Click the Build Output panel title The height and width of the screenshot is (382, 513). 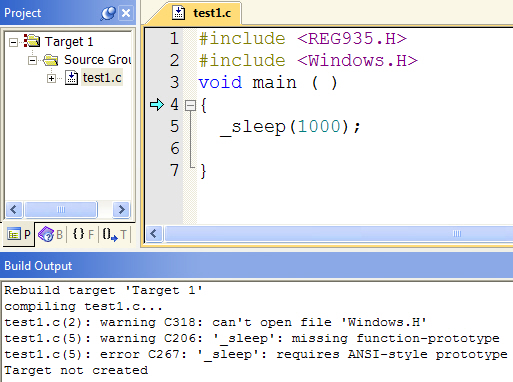coord(38,266)
